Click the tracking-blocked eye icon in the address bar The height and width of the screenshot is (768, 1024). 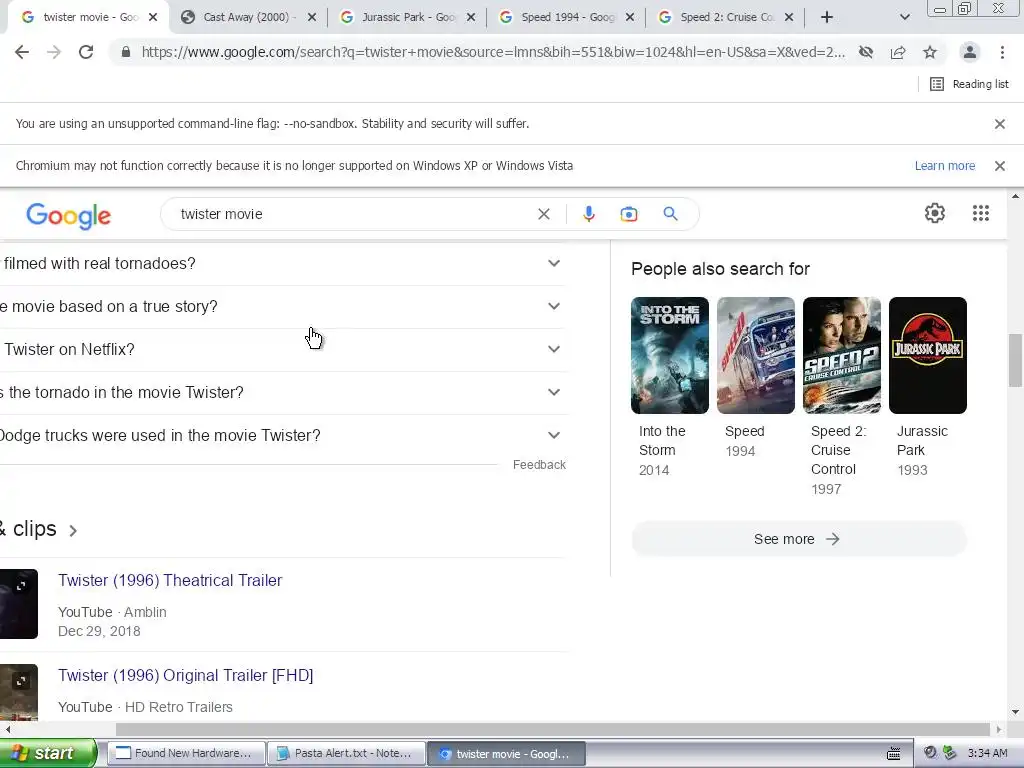click(x=866, y=52)
